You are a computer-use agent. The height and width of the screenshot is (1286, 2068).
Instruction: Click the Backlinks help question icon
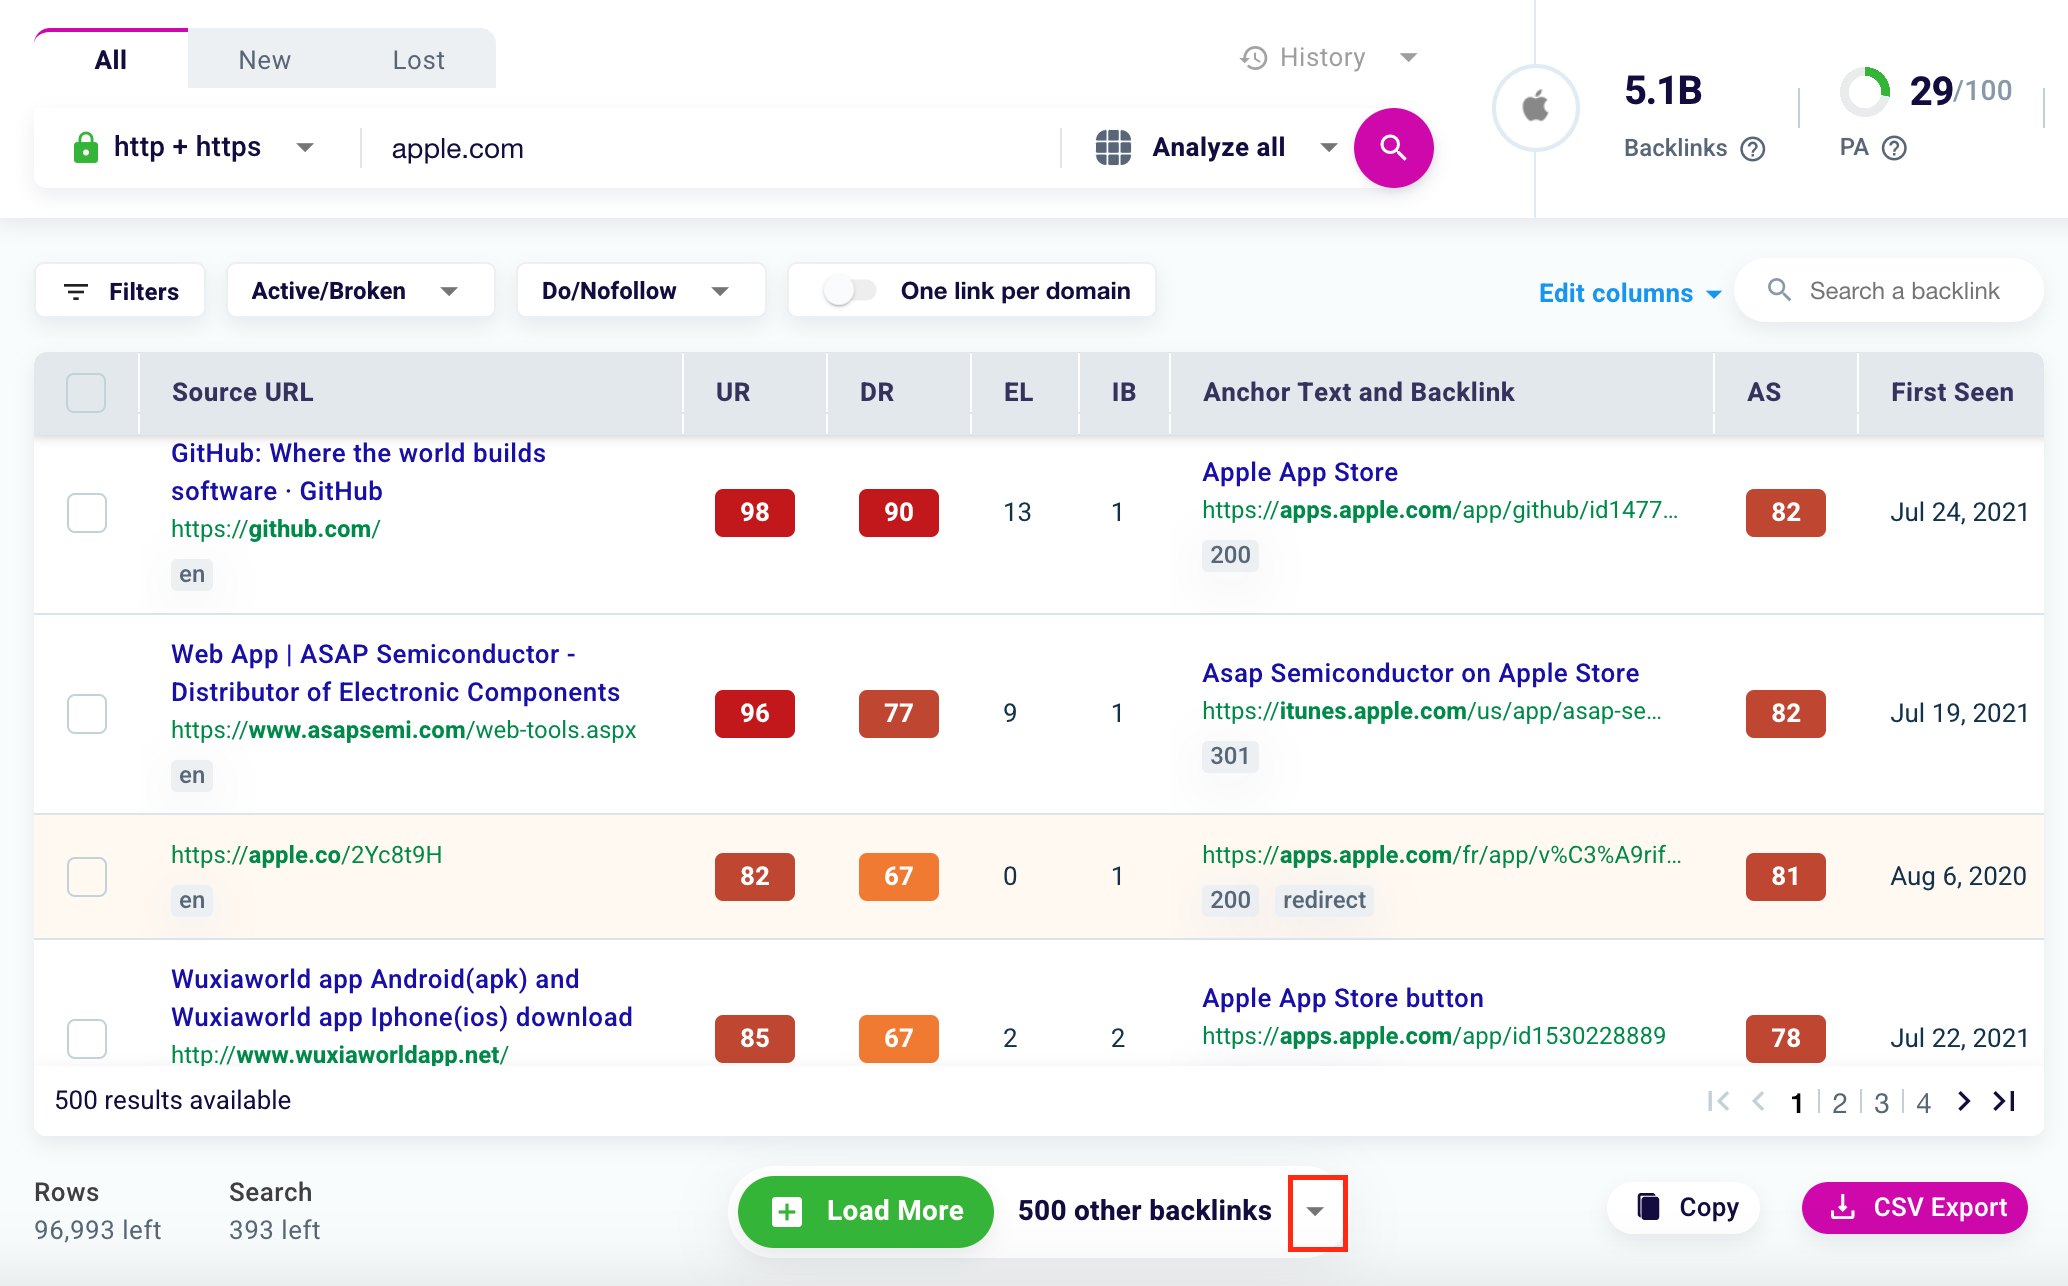click(1753, 149)
